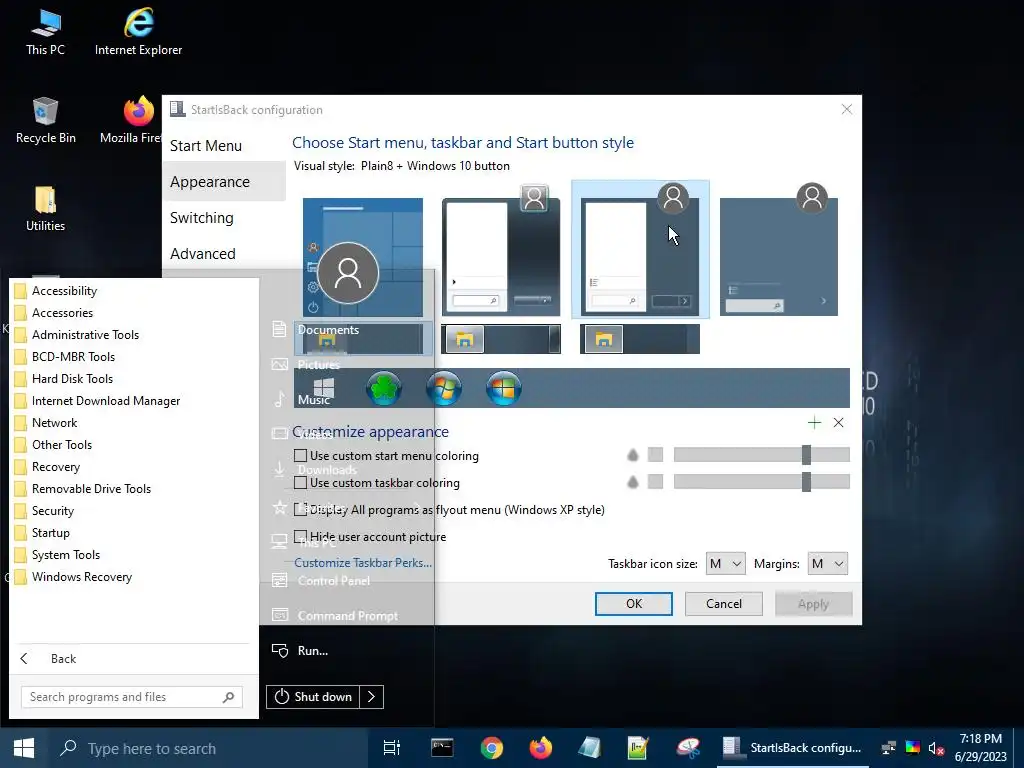Expand Shut down options arrow
The image size is (1024, 768).
pyautogui.click(x=372, y=697)
